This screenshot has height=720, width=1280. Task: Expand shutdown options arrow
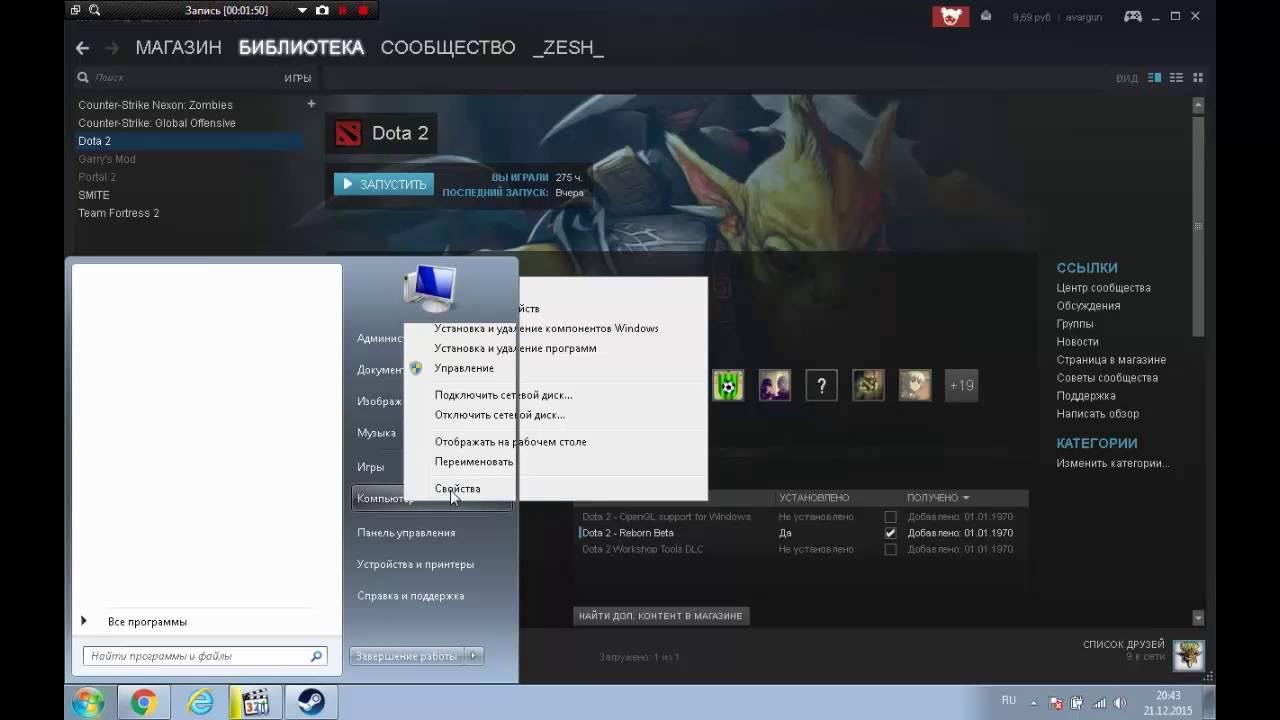click(x=475, y=656)
